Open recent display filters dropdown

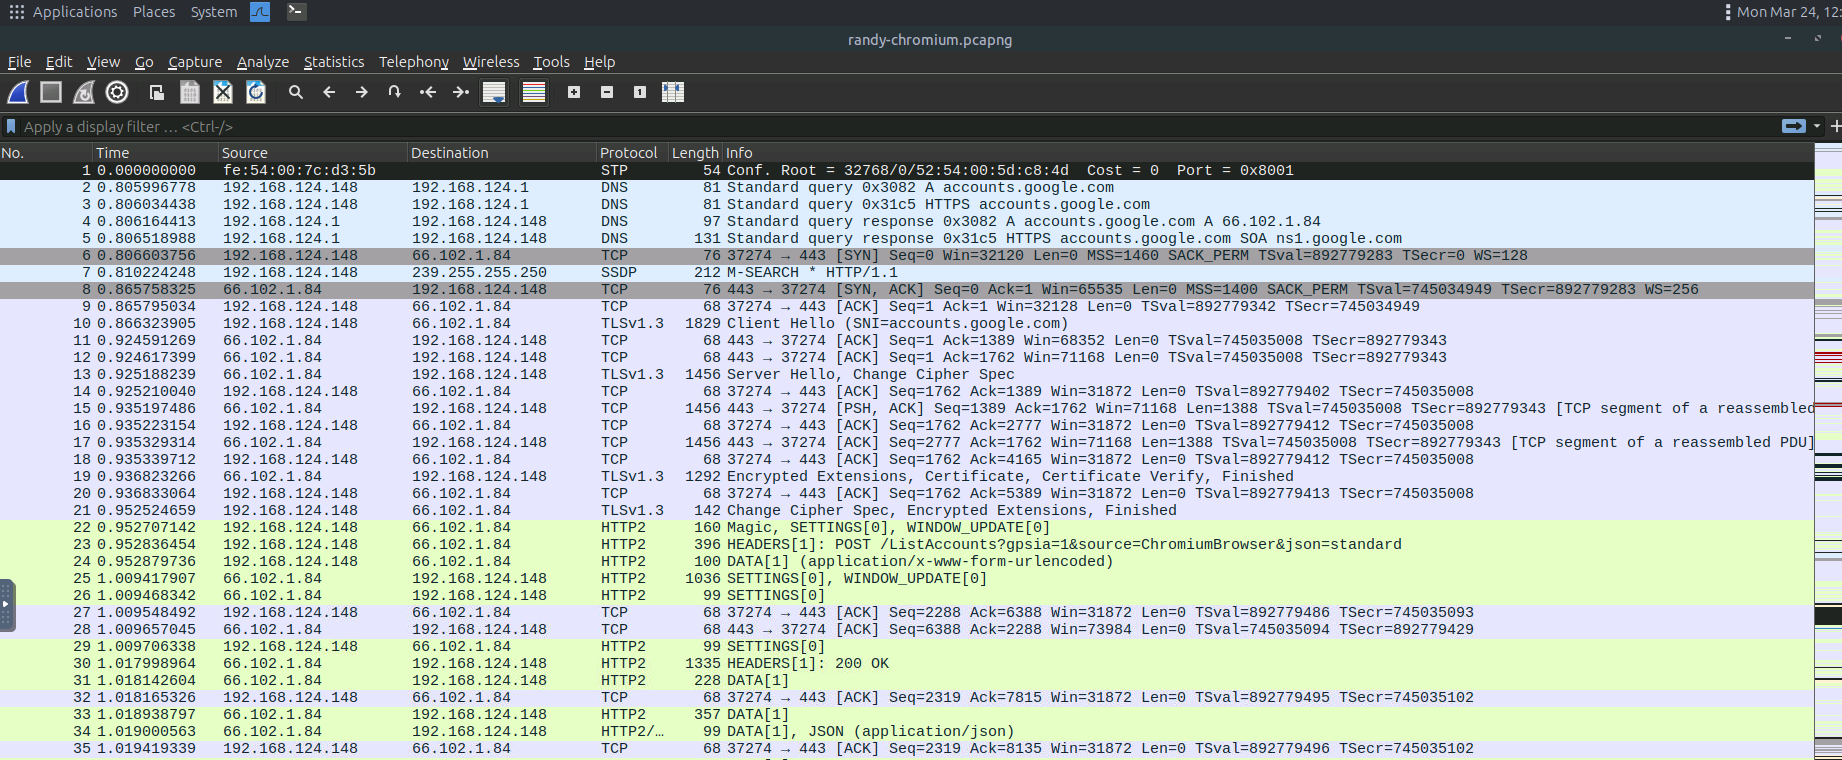point(1817,126)
